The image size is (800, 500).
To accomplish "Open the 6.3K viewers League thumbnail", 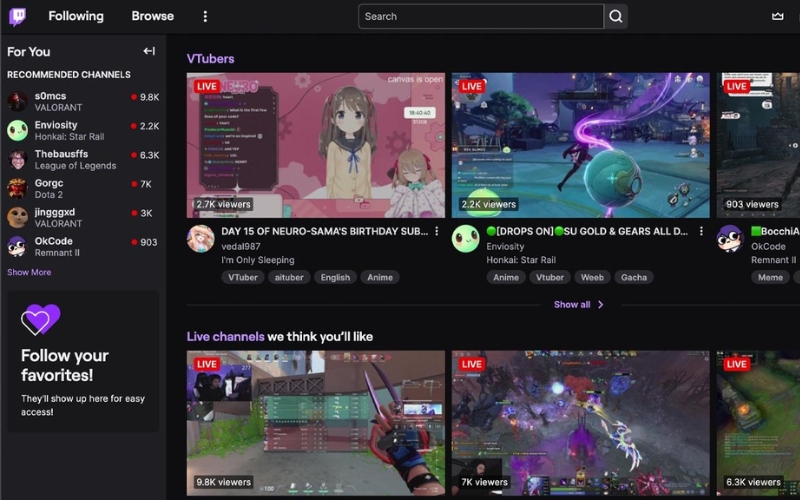I will point(758,423).
